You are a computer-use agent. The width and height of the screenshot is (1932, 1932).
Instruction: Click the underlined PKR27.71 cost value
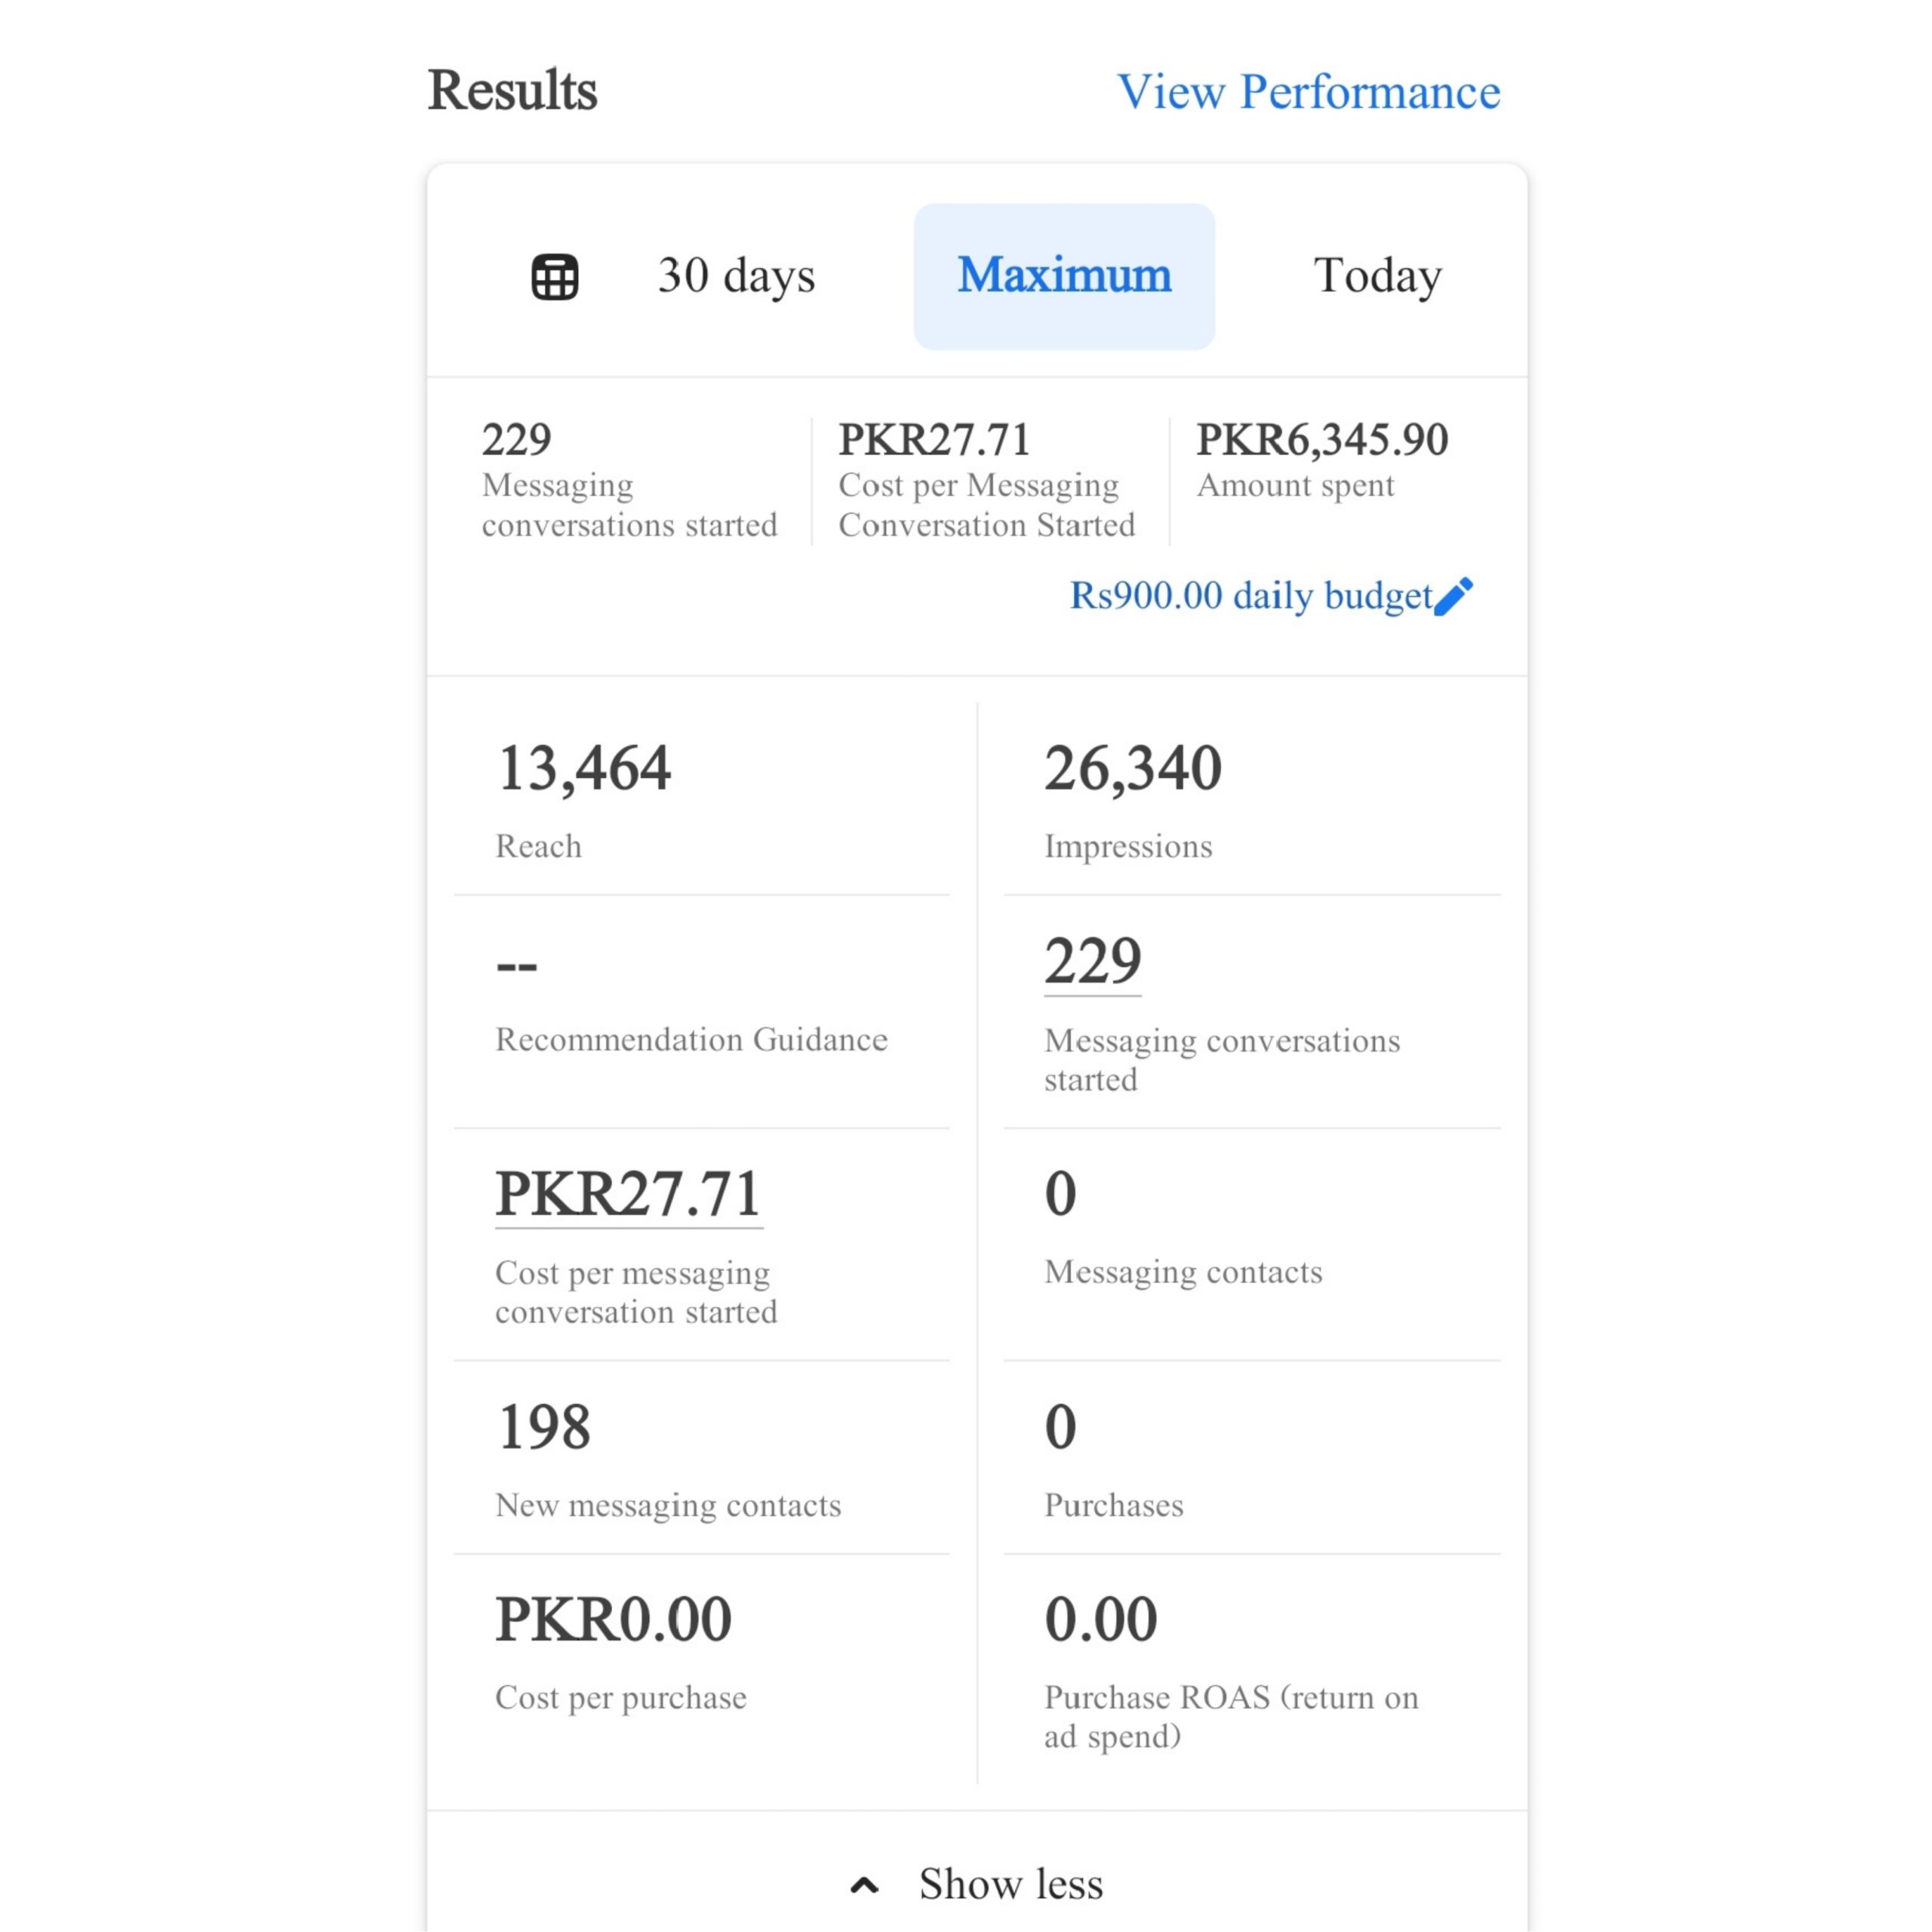point(628,1194)
